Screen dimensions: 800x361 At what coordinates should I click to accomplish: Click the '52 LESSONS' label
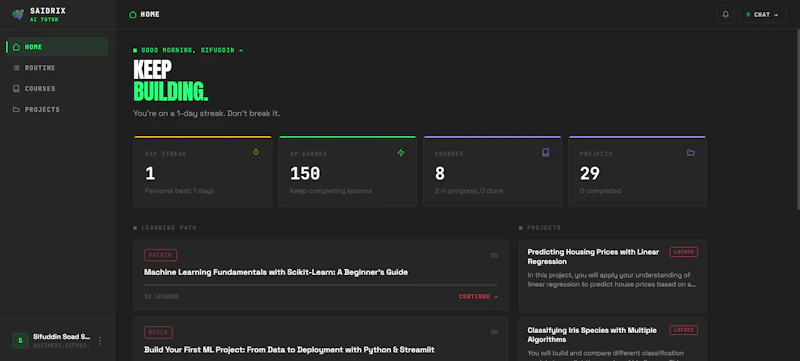click(x=161, y=297)
